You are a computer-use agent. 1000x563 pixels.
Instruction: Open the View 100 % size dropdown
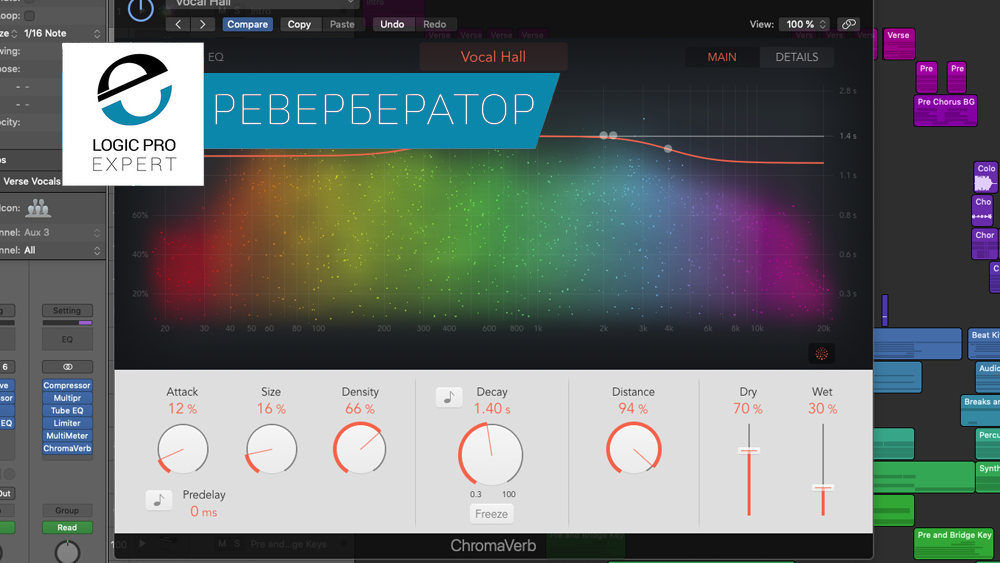click(x=804, y=24)
